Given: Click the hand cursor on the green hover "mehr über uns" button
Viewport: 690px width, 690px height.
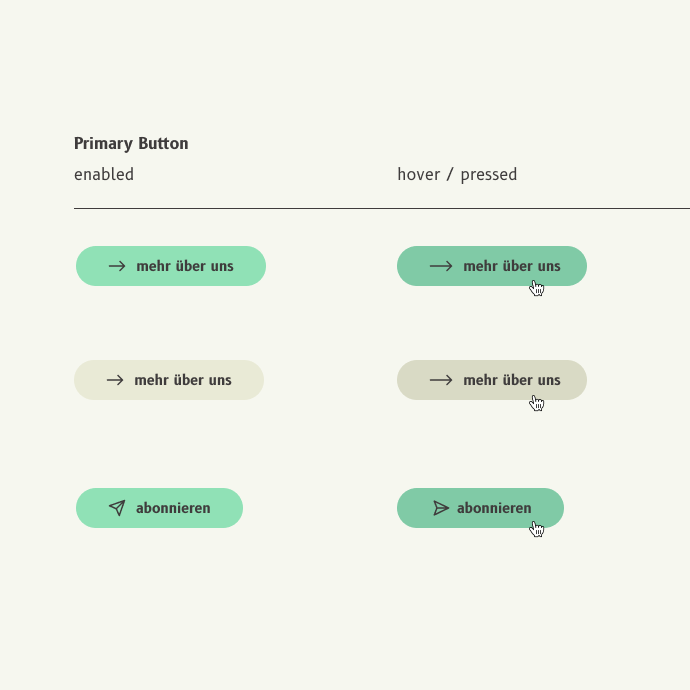Looking at the screenshot, I should [537, 289].
